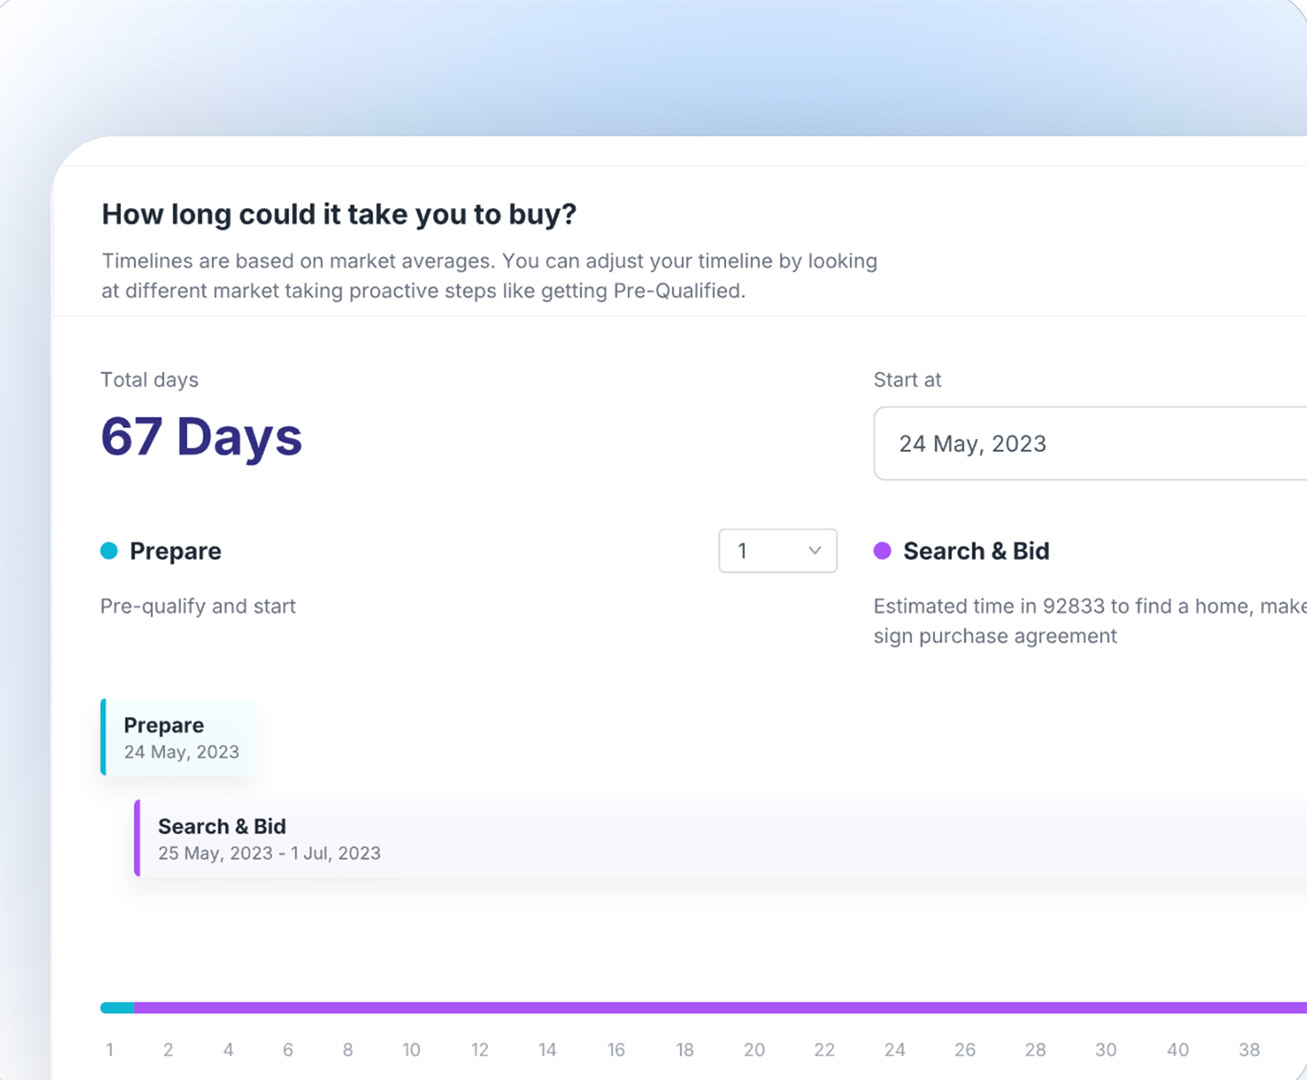Select day 40 on the timeline axis
Screen dimensions: 1307x1080
(x=1178, y=1050)
